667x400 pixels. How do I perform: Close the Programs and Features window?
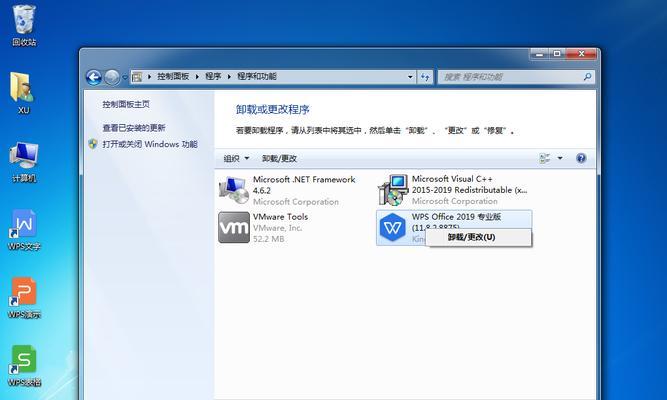[581, 54]
